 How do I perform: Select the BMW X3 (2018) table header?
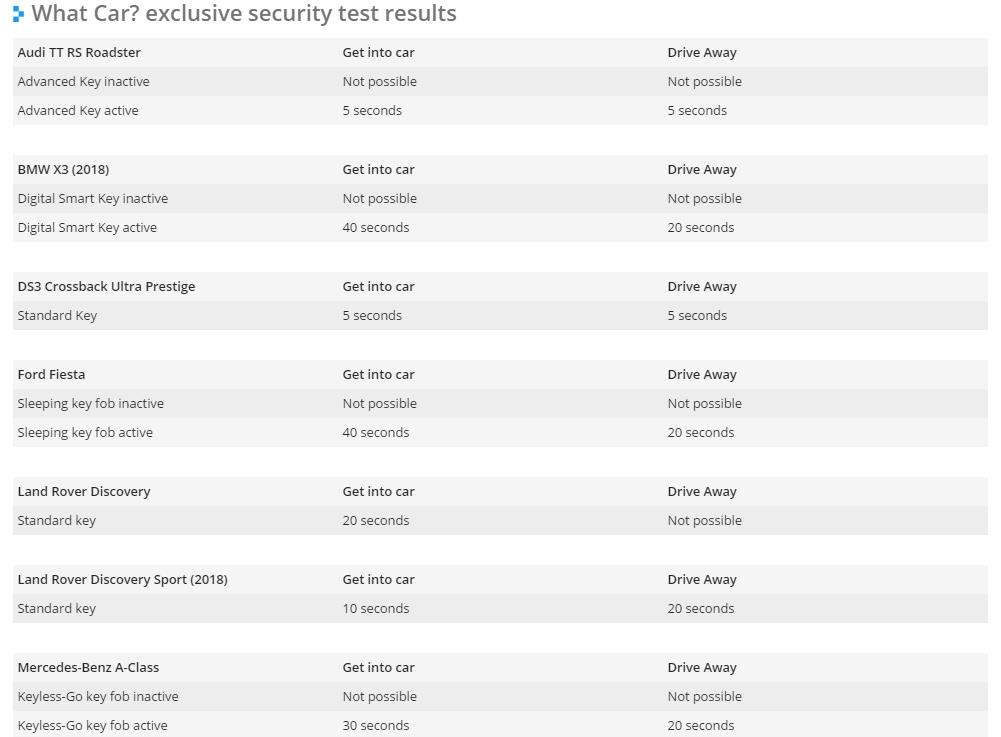pos(63,170)
